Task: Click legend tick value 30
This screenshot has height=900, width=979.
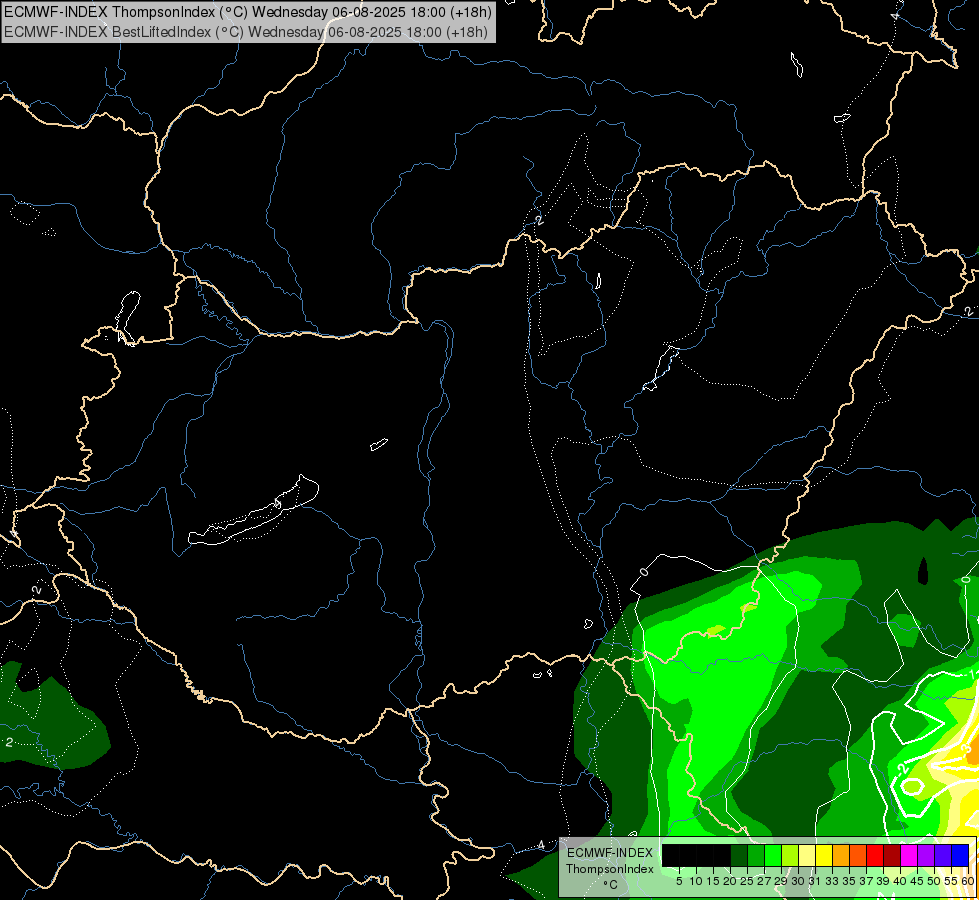Action: [798, 881]
